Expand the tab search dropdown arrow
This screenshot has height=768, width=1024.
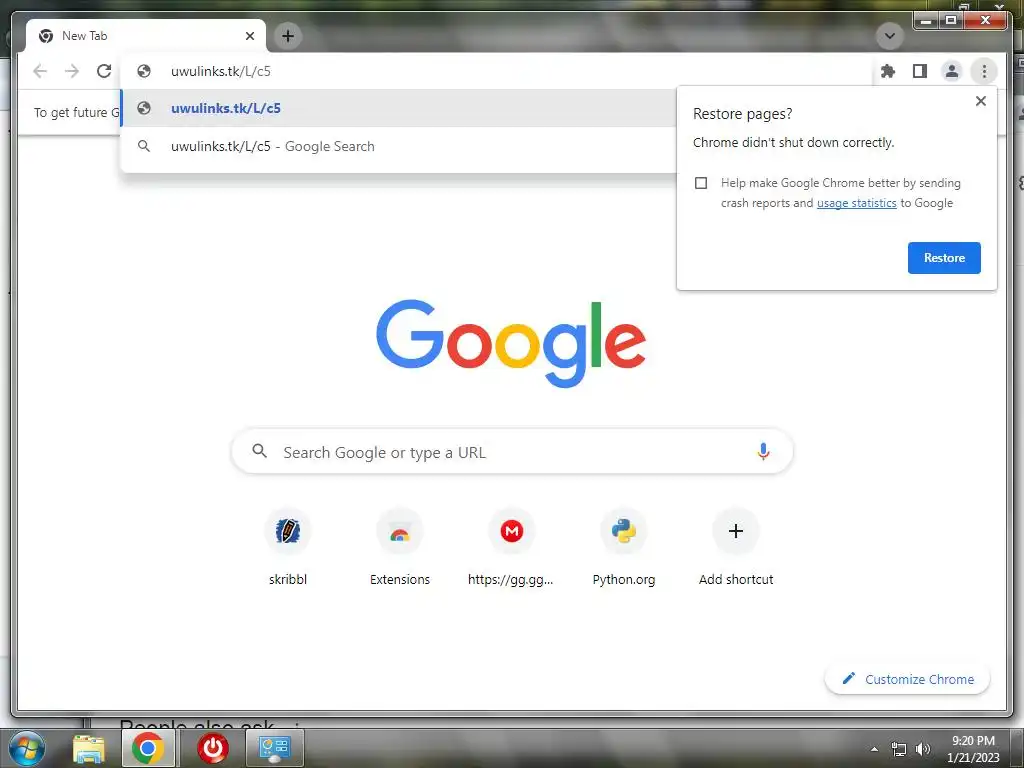point(889,35)
